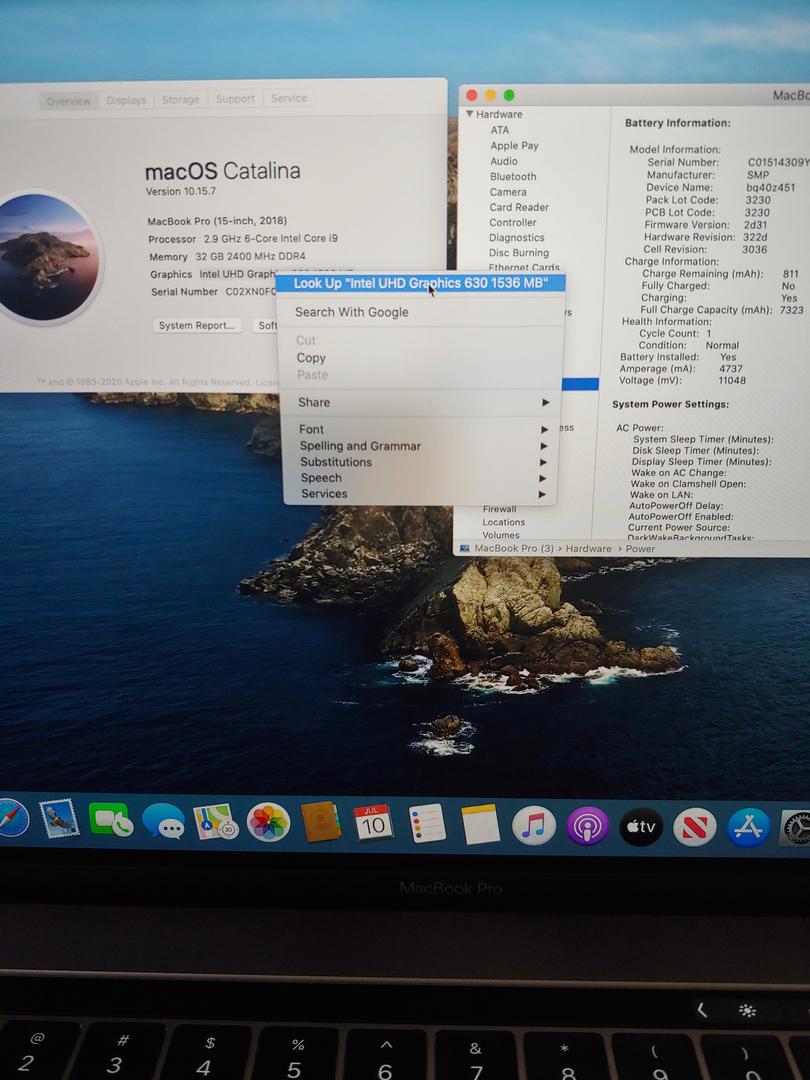This screenshot has height=1080, width=810.
Task: Select Ethernet Cards in the sidebar
Action: coord(524,267)
